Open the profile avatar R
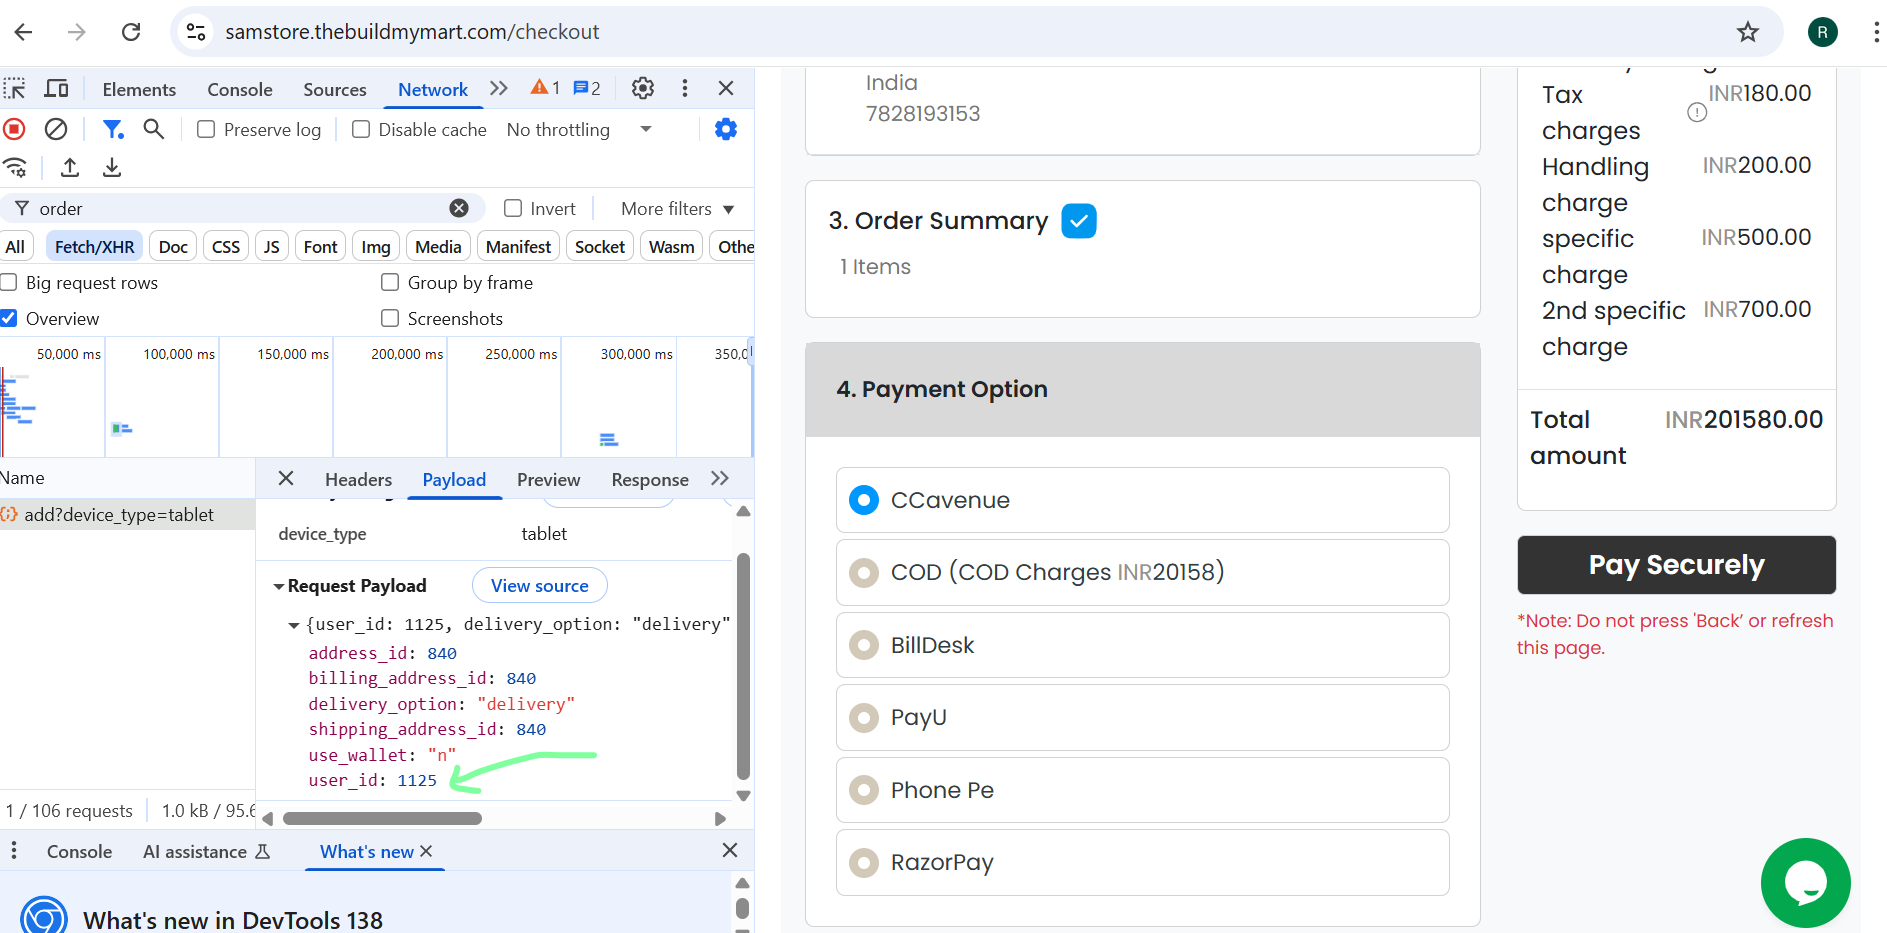The height and width of the screenshot is (933, 1887). point(1822,32)
